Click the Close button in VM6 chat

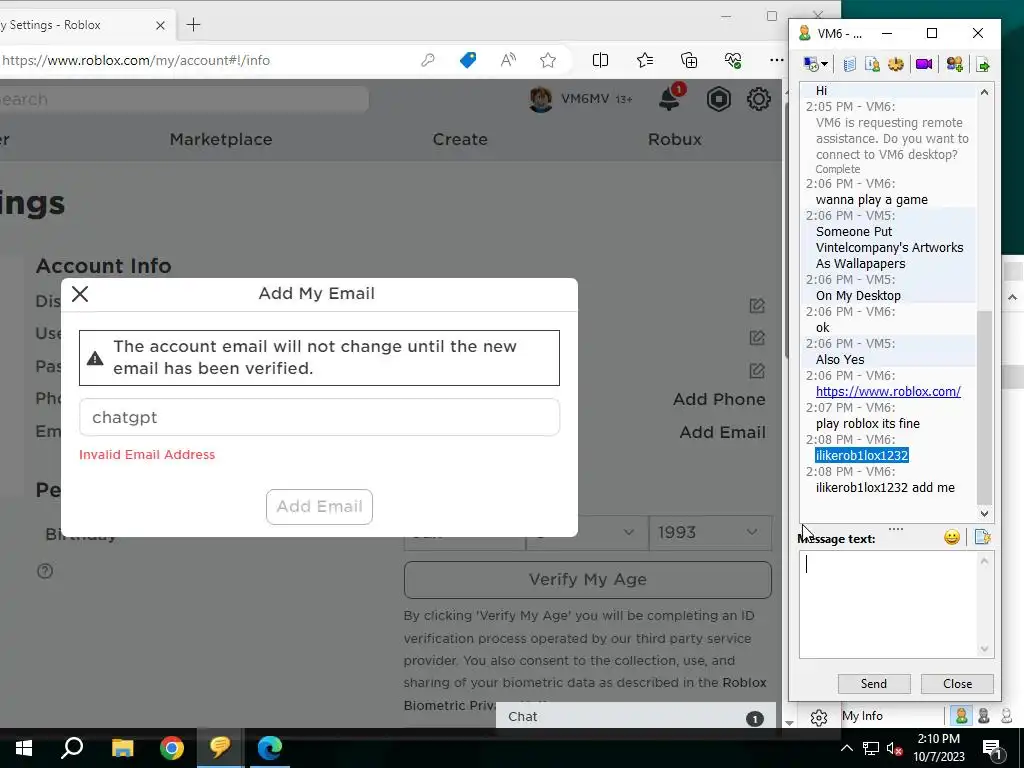click(x=957, y=684)
